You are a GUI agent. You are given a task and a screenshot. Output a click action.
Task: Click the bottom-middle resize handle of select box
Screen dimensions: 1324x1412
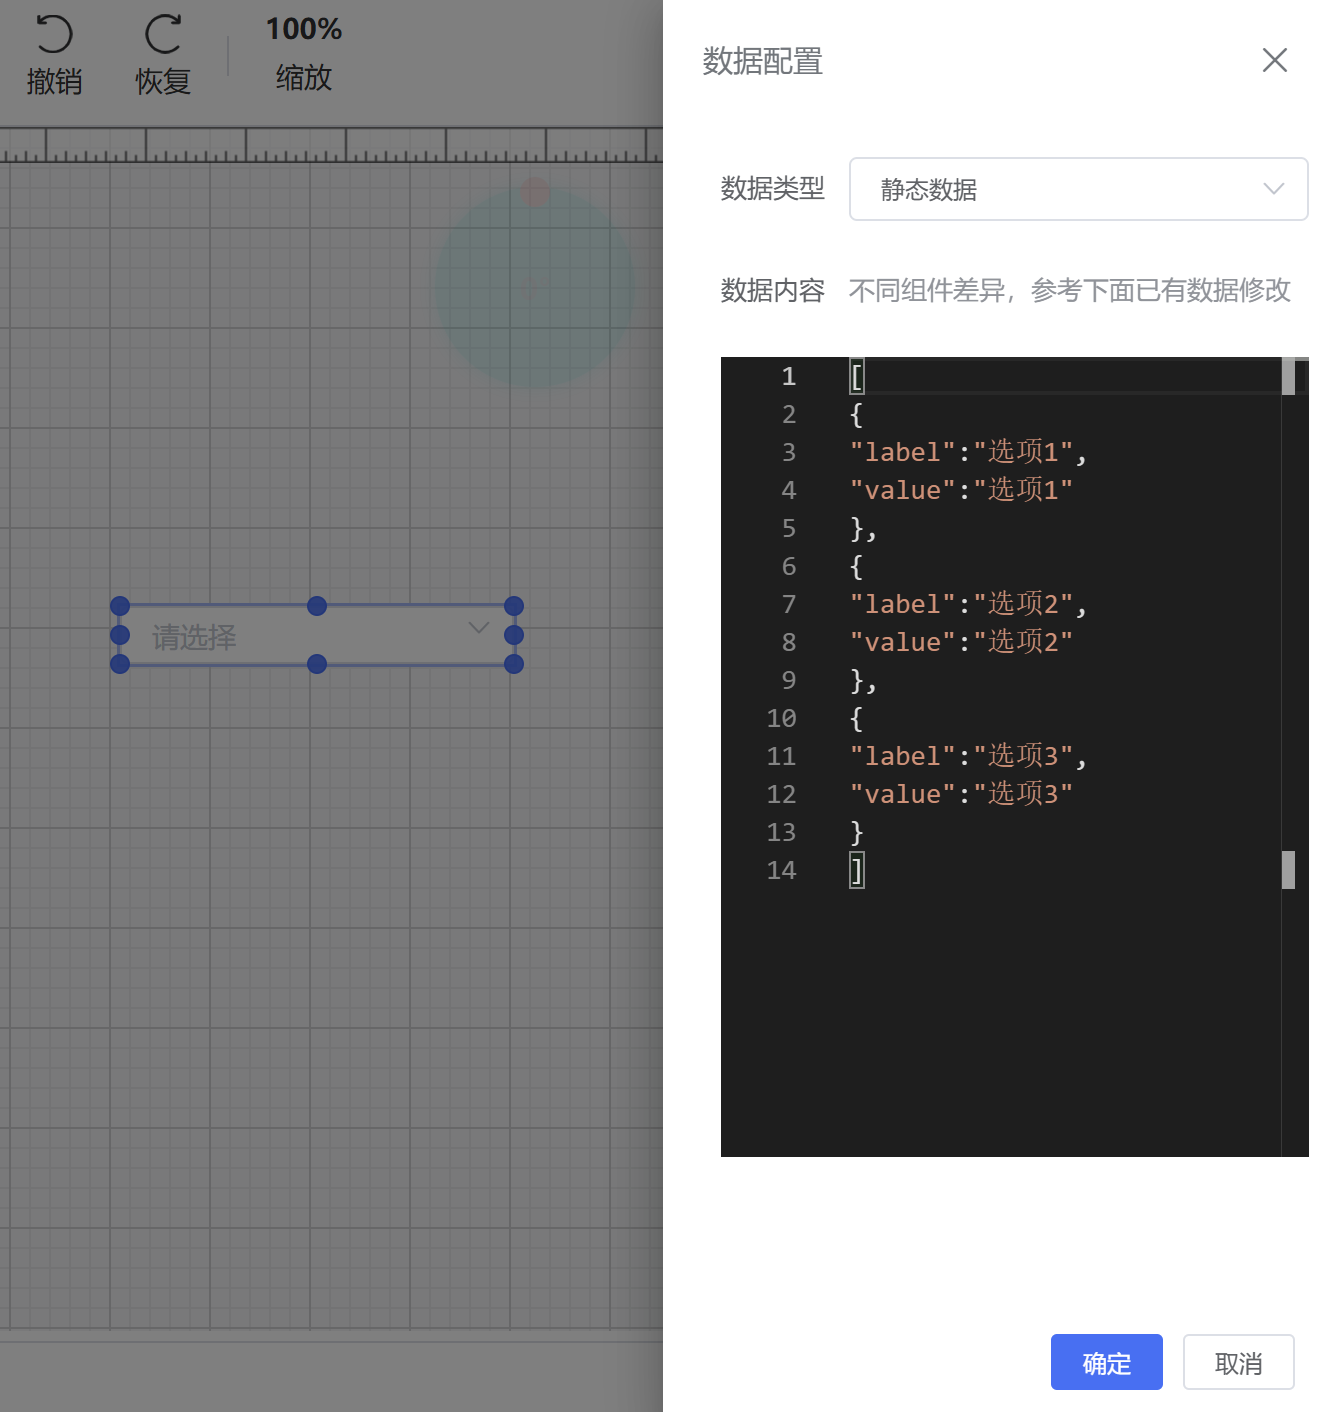click(317, 664)
